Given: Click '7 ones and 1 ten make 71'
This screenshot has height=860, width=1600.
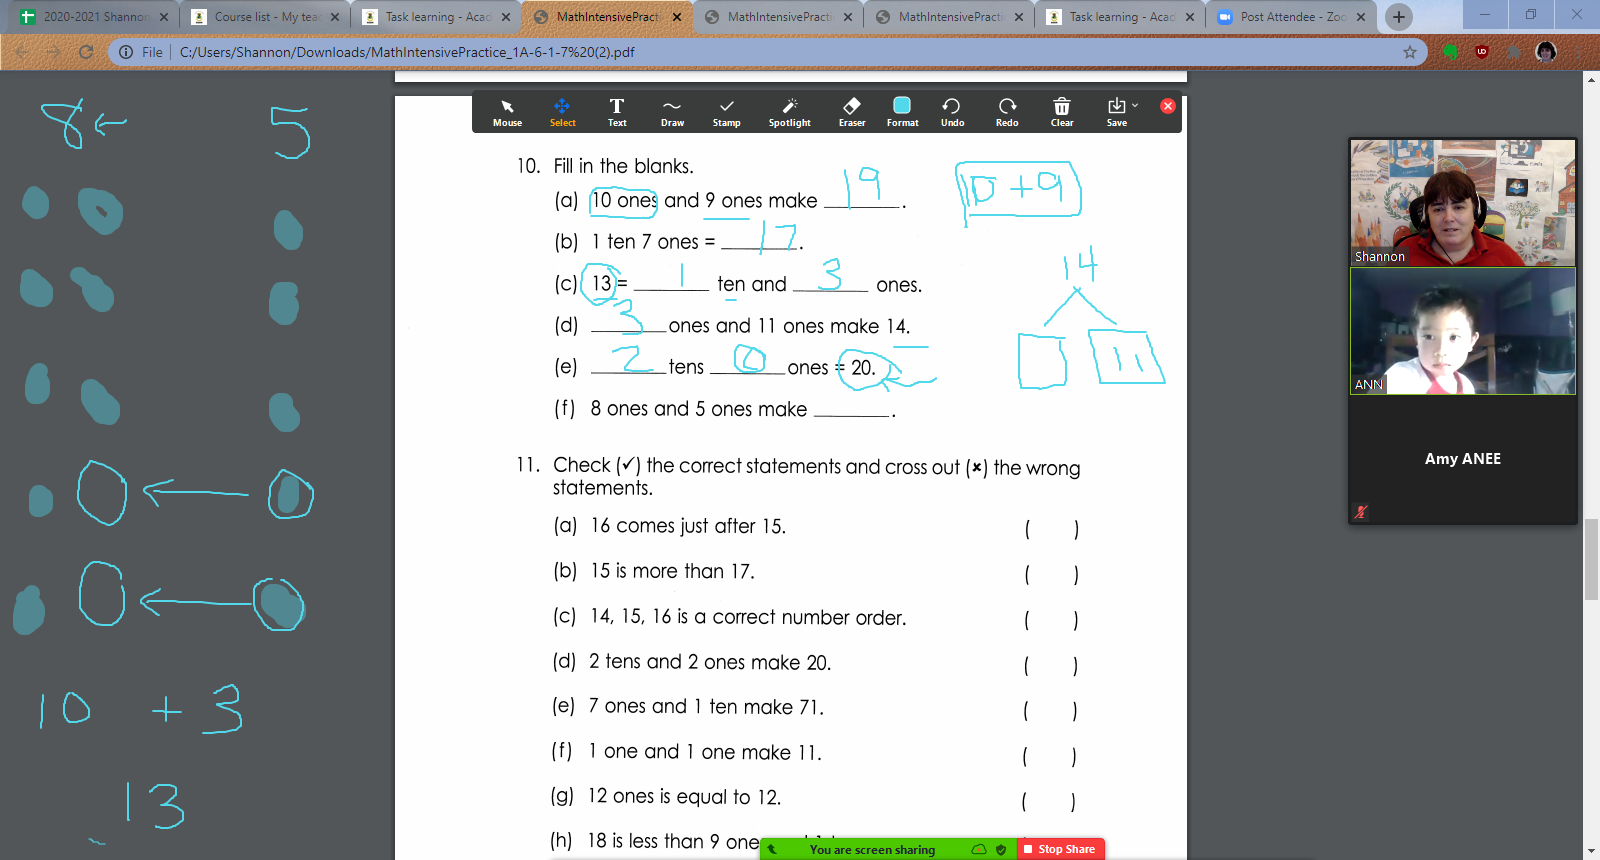Looking at the screenshot, I should click(x=707, y=707).
